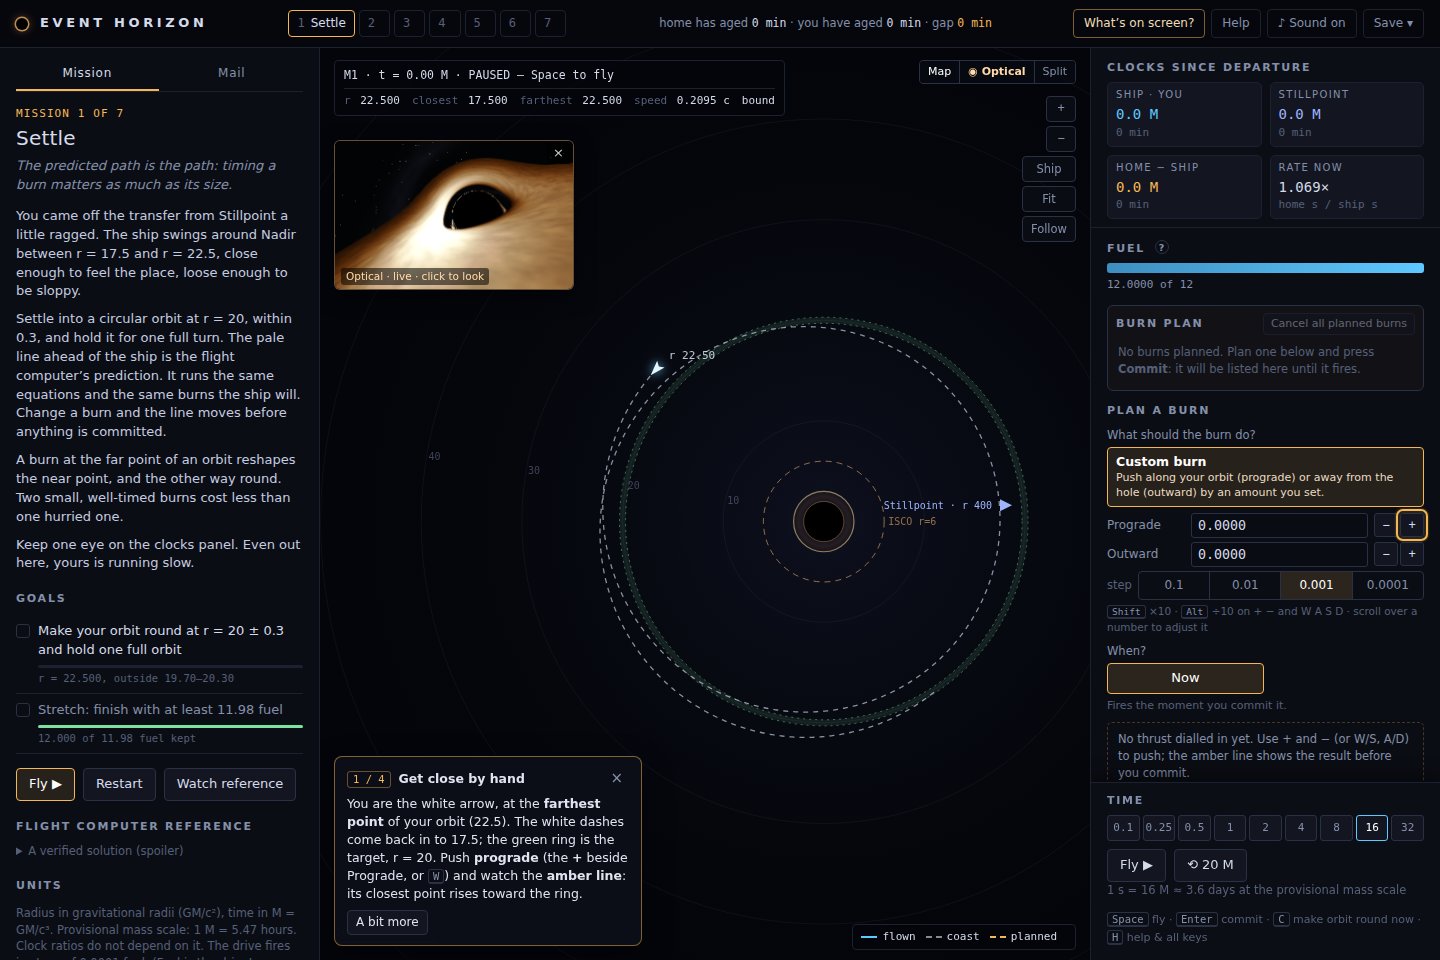The width and height of the screenshot is (1440, 960).
Task: Decrease Prograde thrust with minus stepper
Action: 1386,525
